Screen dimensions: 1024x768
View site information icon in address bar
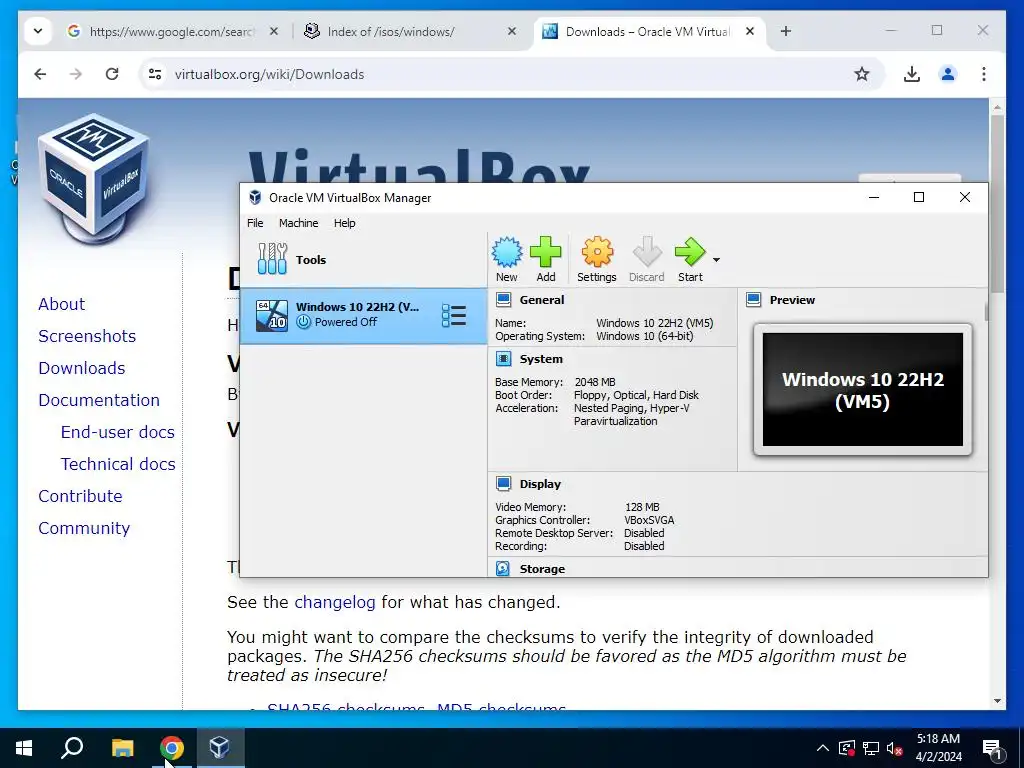155,74
